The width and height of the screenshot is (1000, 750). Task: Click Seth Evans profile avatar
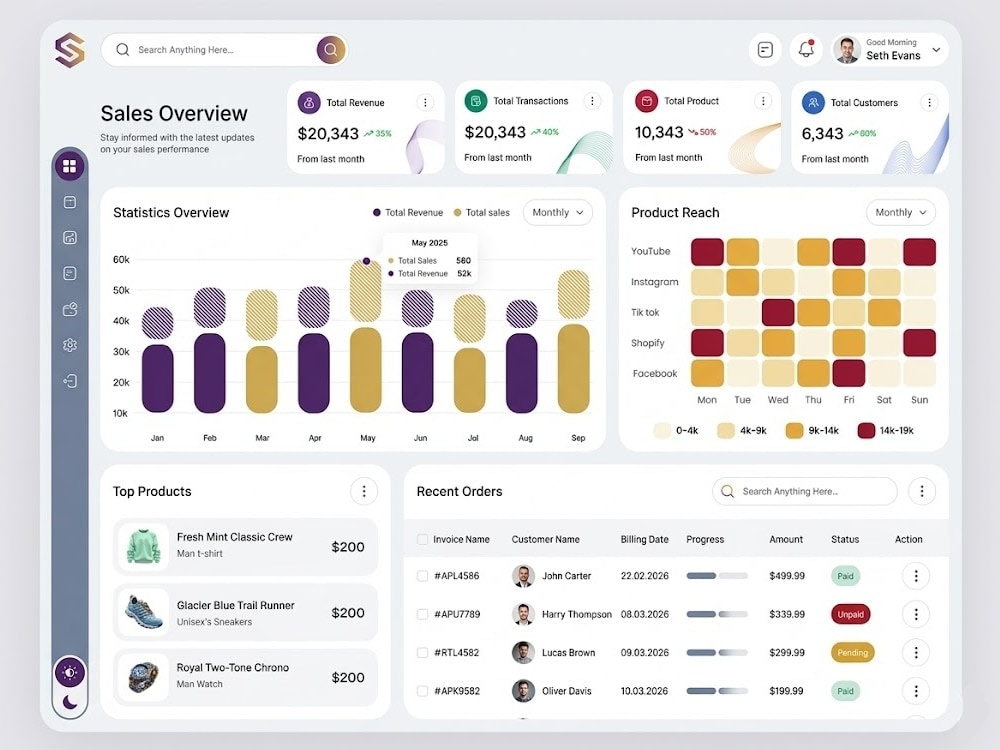(847, 50)
